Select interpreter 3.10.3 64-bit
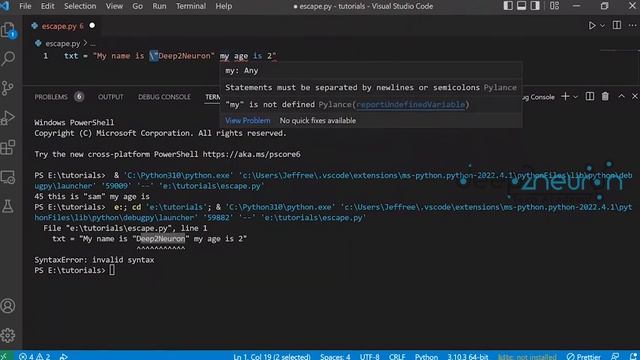640x360 pixels. click(468, 356)
